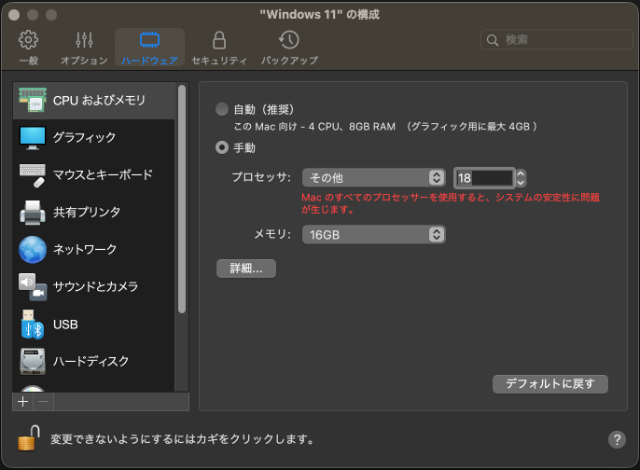Choose the 自動（推奨）radio option

[x=222, y=109]
